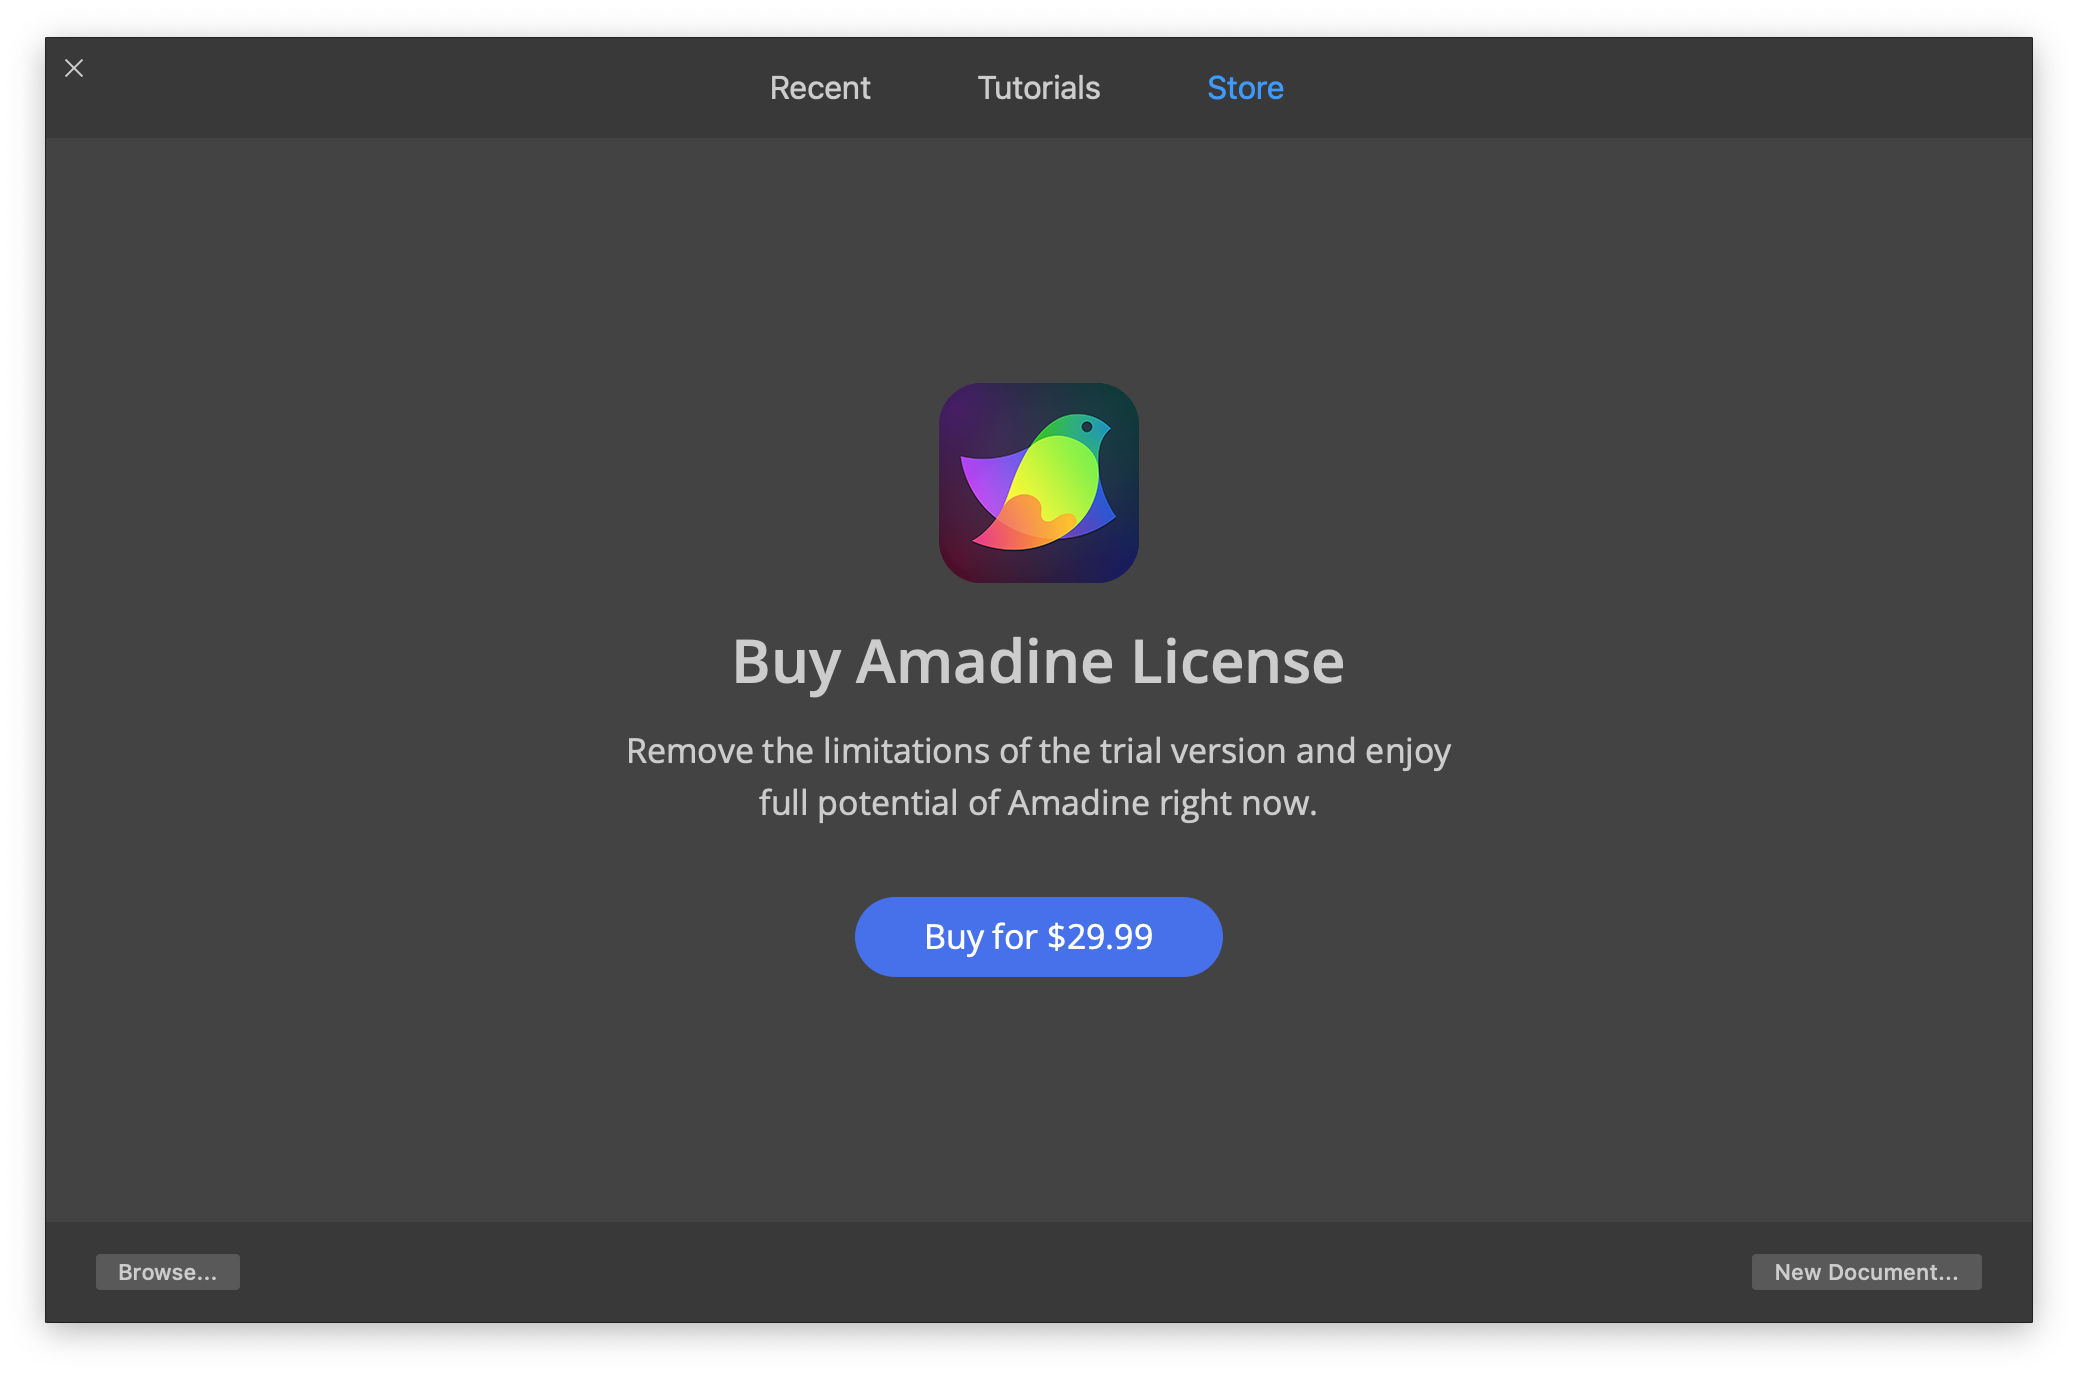Click the Browse... button
Image resolution: width=2078 pixels, height=1376 pixels.
[x=167, y=1272]
